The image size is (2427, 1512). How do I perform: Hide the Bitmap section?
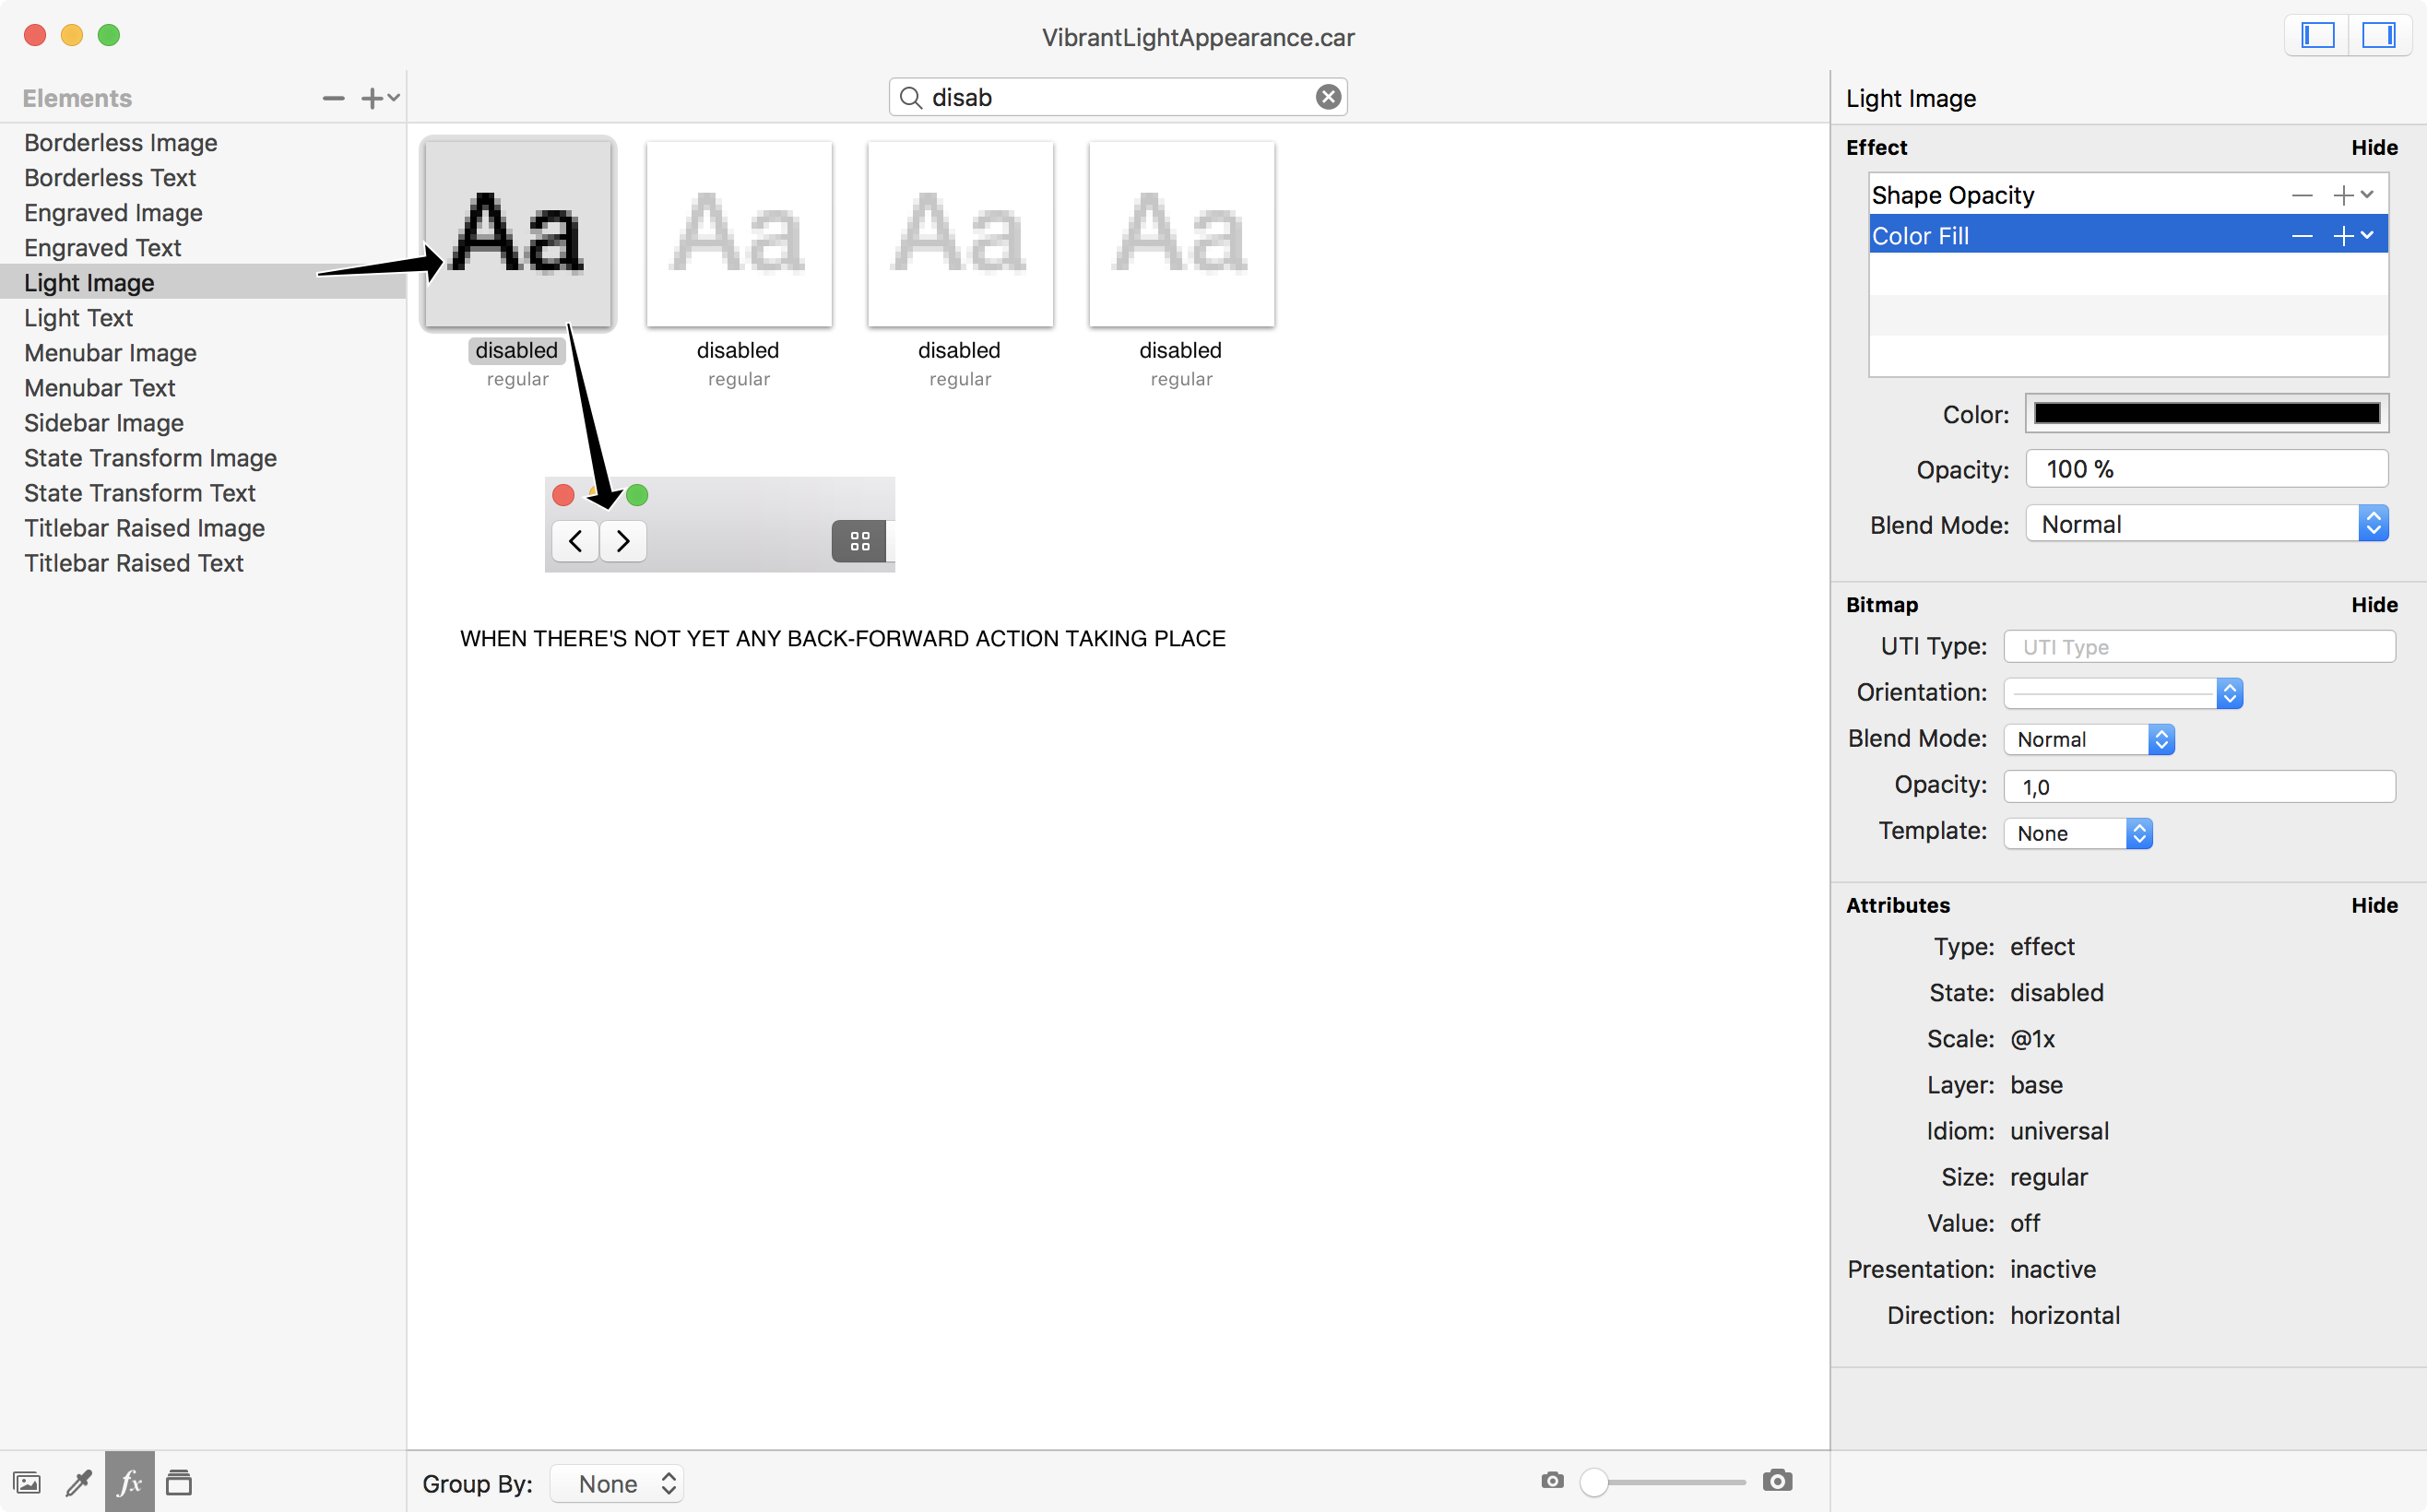coord(2374,604)
